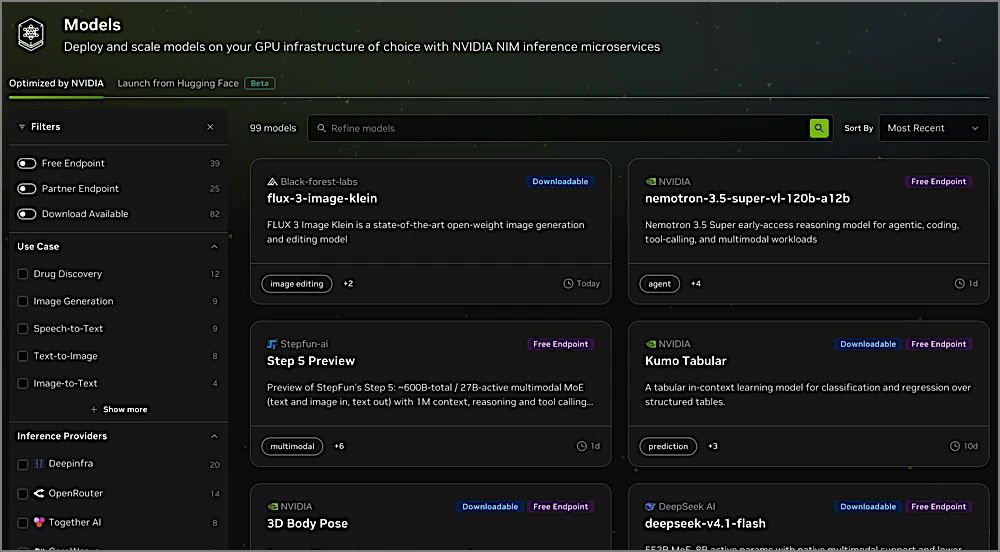This screenshot has width=1000, height=552.
Task: Close the Filters panel with the X
Action: pos(210,127)
